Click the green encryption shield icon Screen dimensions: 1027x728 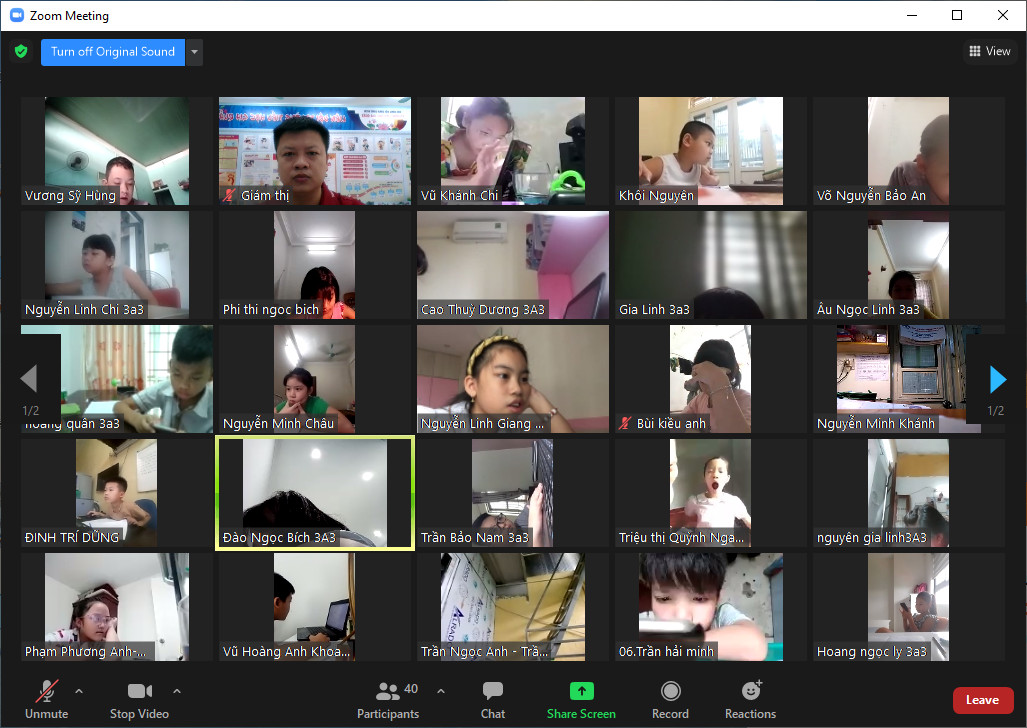point(20,52)
